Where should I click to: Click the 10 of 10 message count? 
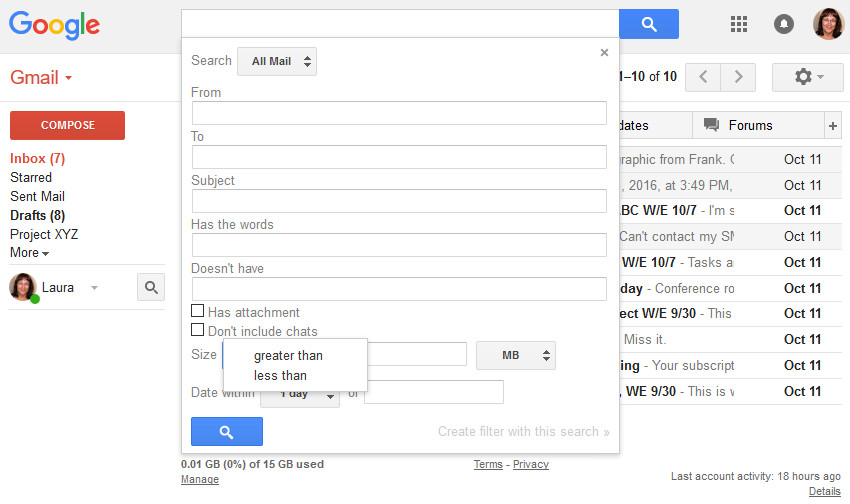tap(648, 76)
